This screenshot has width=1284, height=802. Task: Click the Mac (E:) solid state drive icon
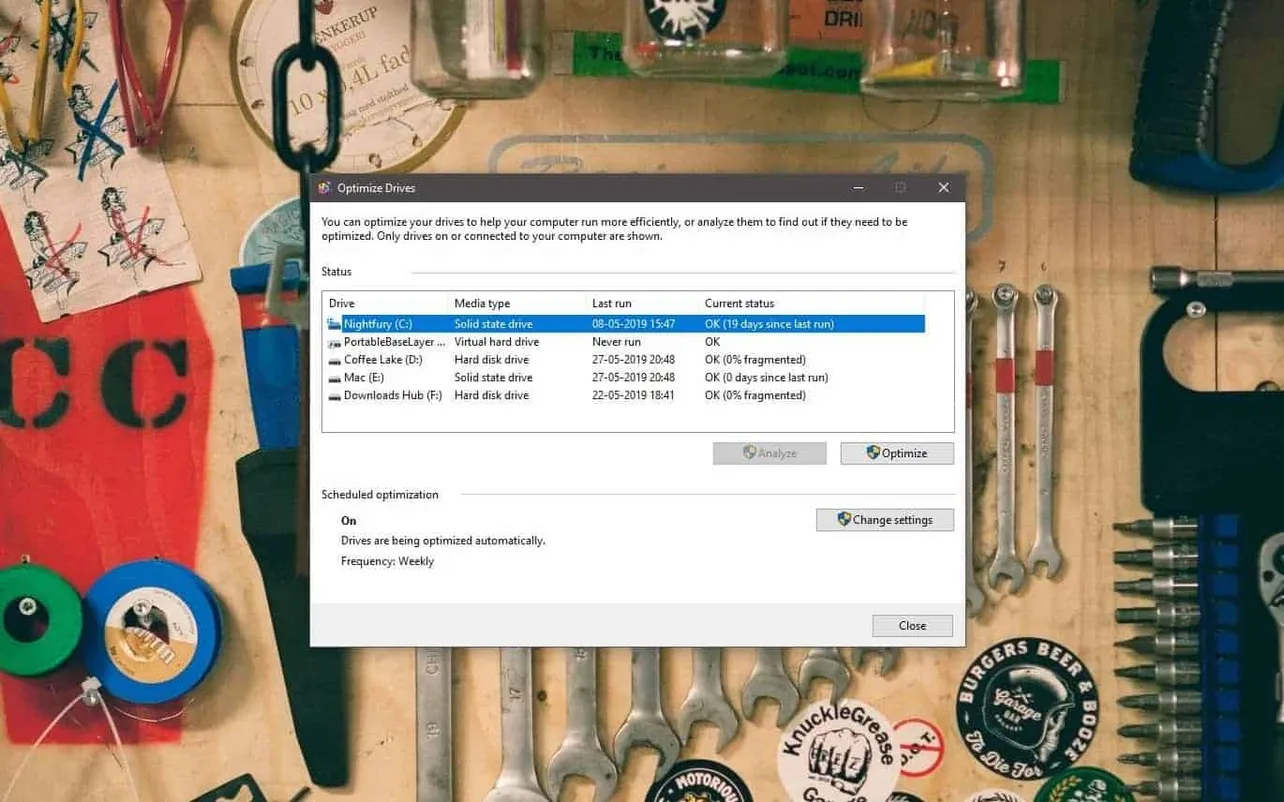[x=333, y=377]
